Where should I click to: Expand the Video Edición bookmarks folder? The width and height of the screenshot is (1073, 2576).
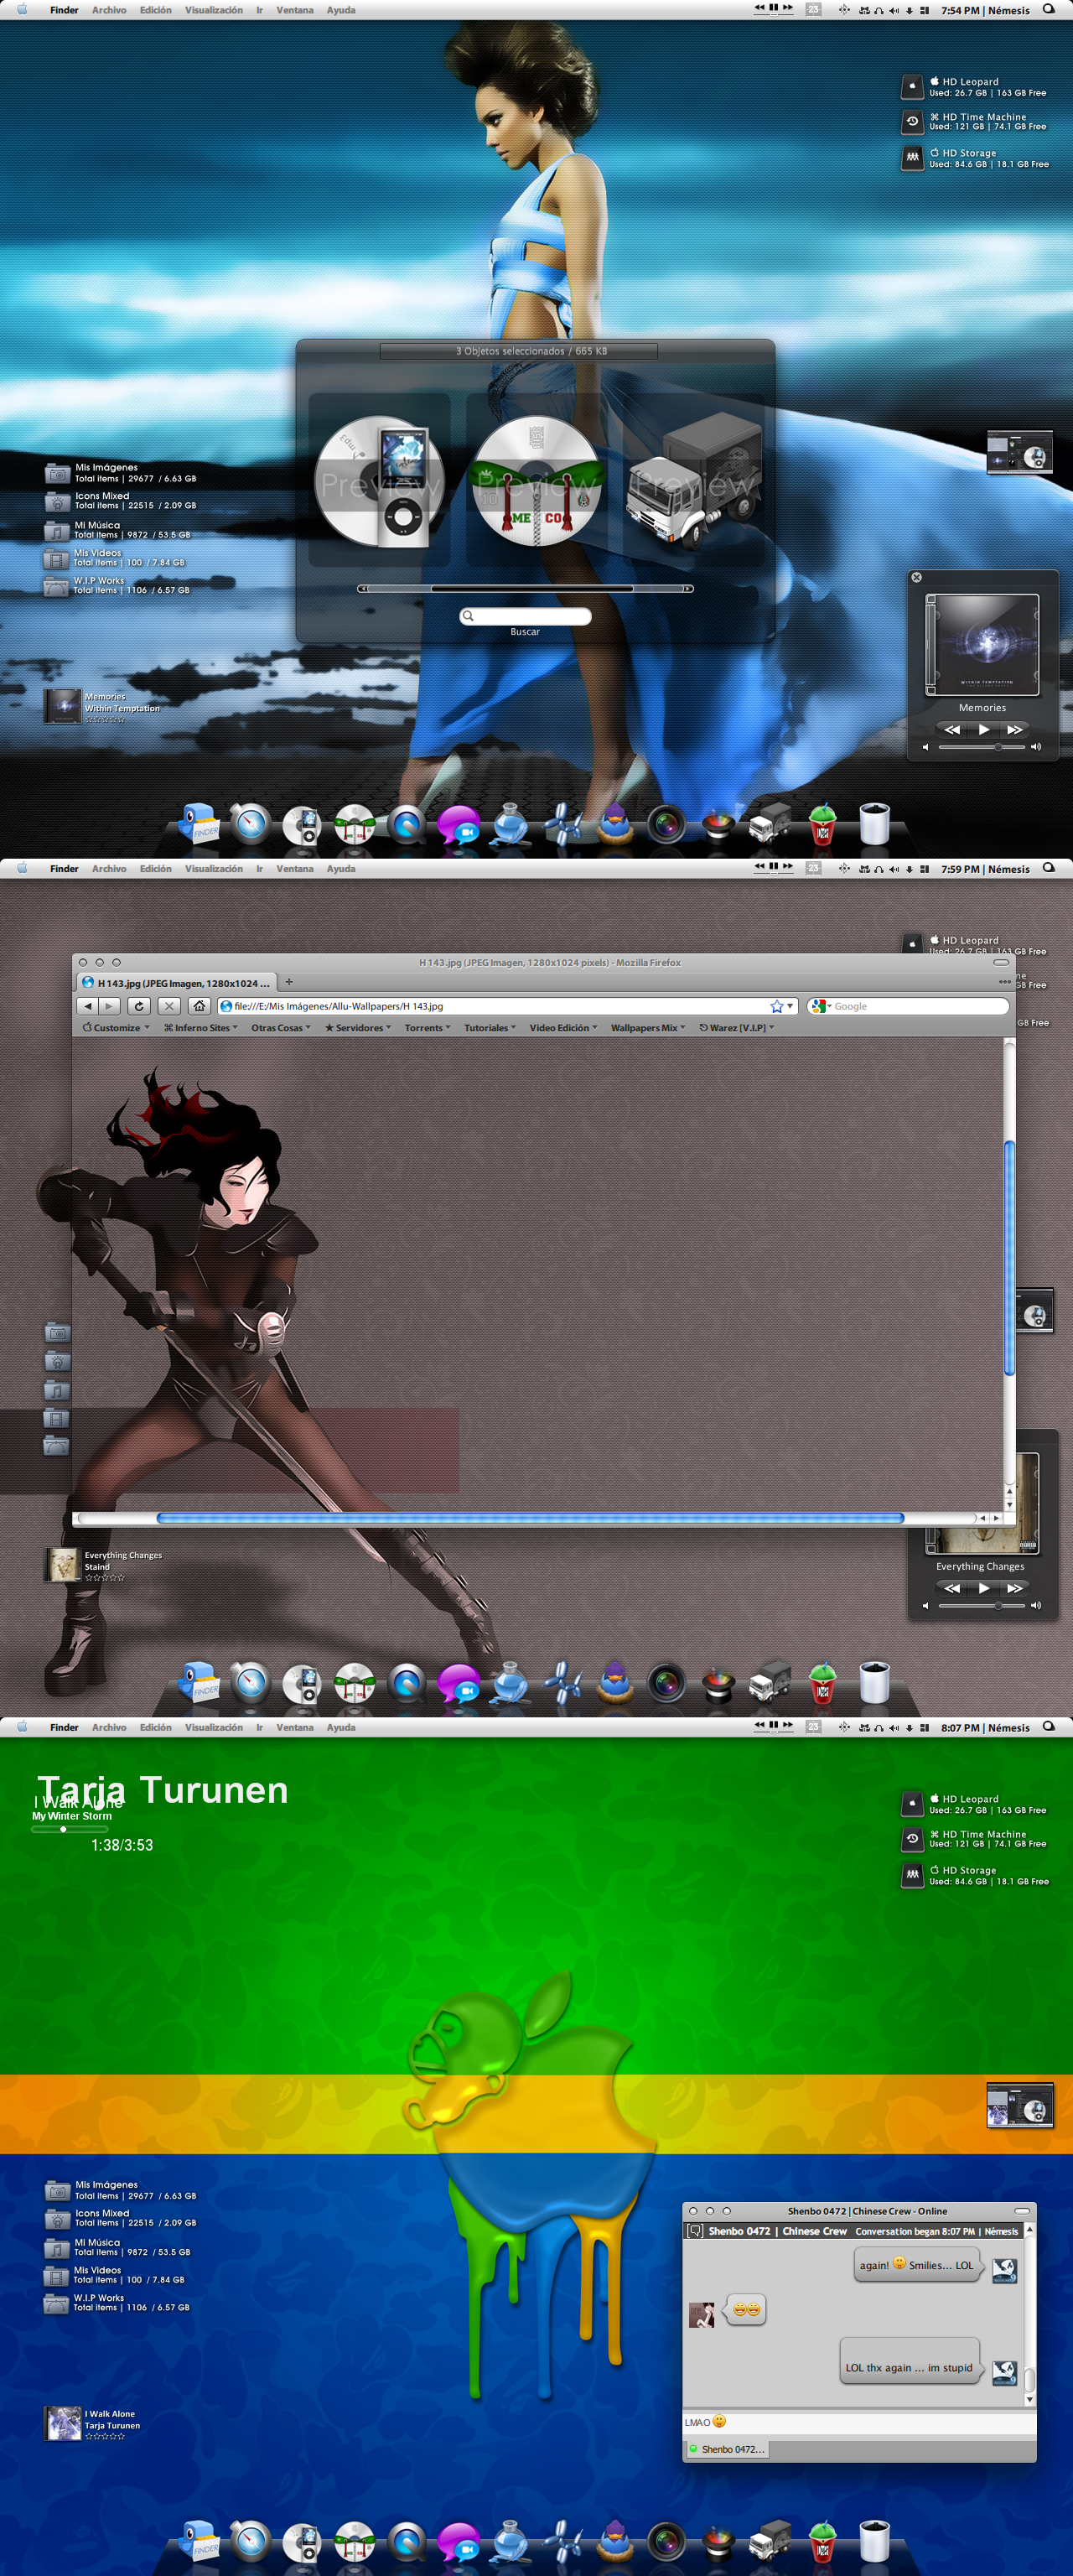click(563, 1027)
